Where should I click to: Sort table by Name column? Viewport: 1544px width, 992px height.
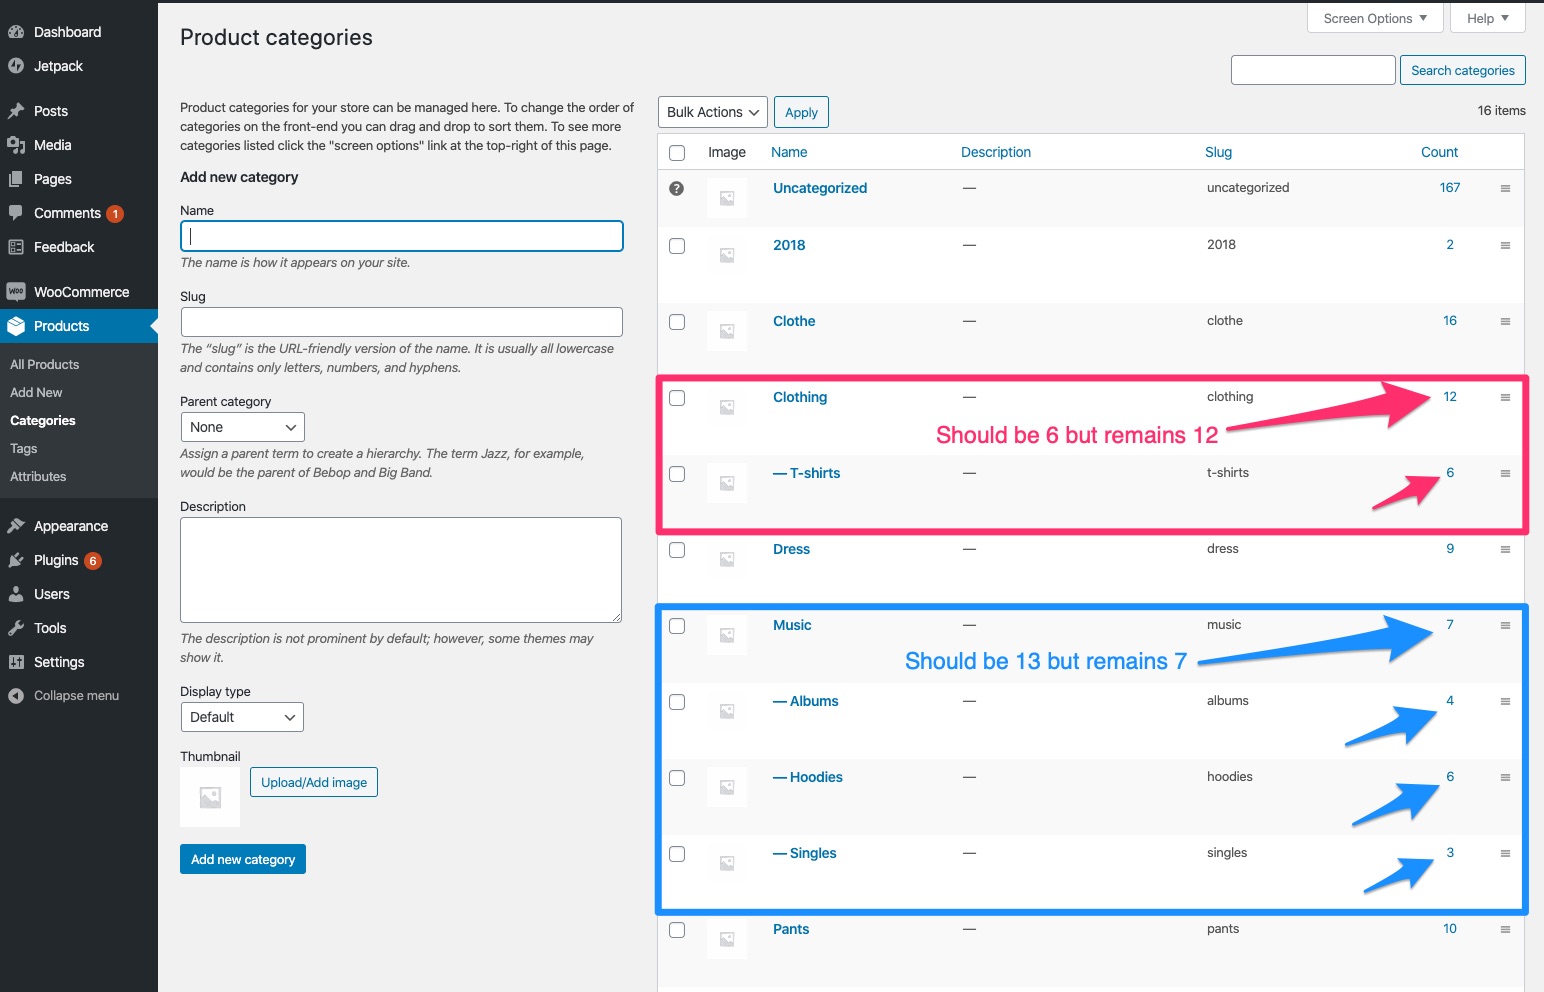(789, 152)
